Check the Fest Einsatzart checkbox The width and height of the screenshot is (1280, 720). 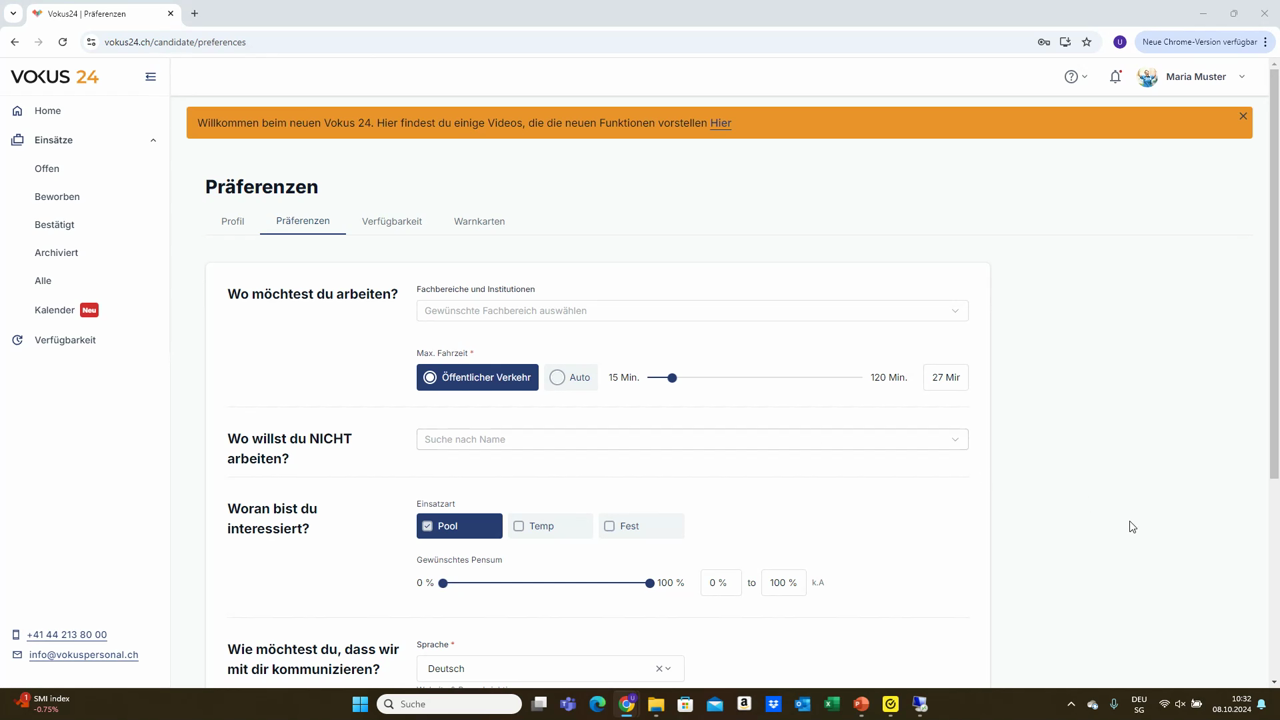[609, 526]
